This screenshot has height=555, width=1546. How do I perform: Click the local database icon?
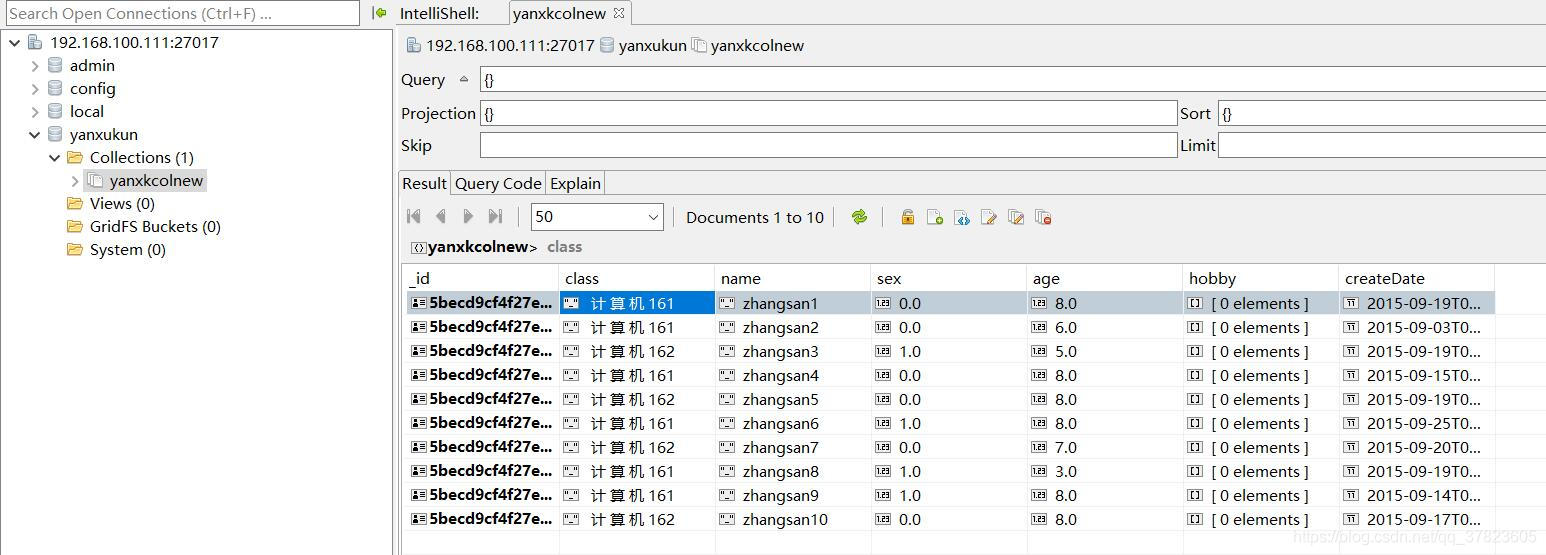click(x=55, y=111)
